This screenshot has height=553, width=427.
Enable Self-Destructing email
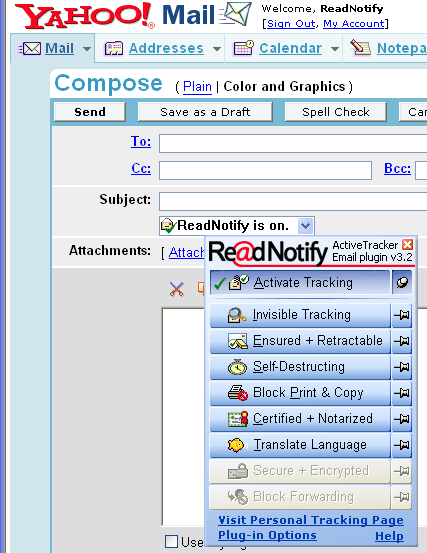300,367
